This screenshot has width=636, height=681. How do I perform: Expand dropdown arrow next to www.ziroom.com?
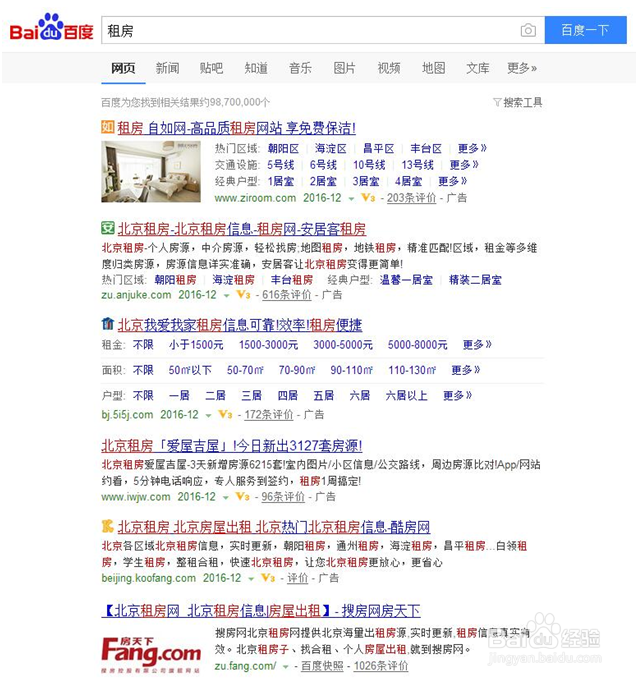pyautogui.click(x=351, y=199)
